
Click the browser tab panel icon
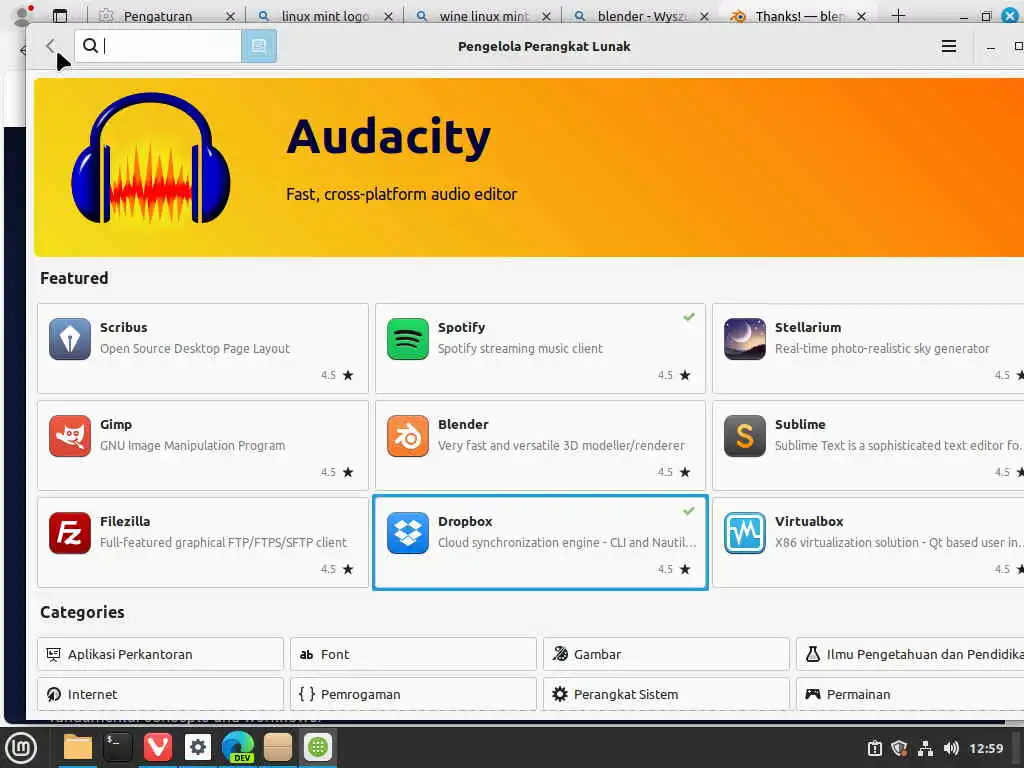coord(59,15)
